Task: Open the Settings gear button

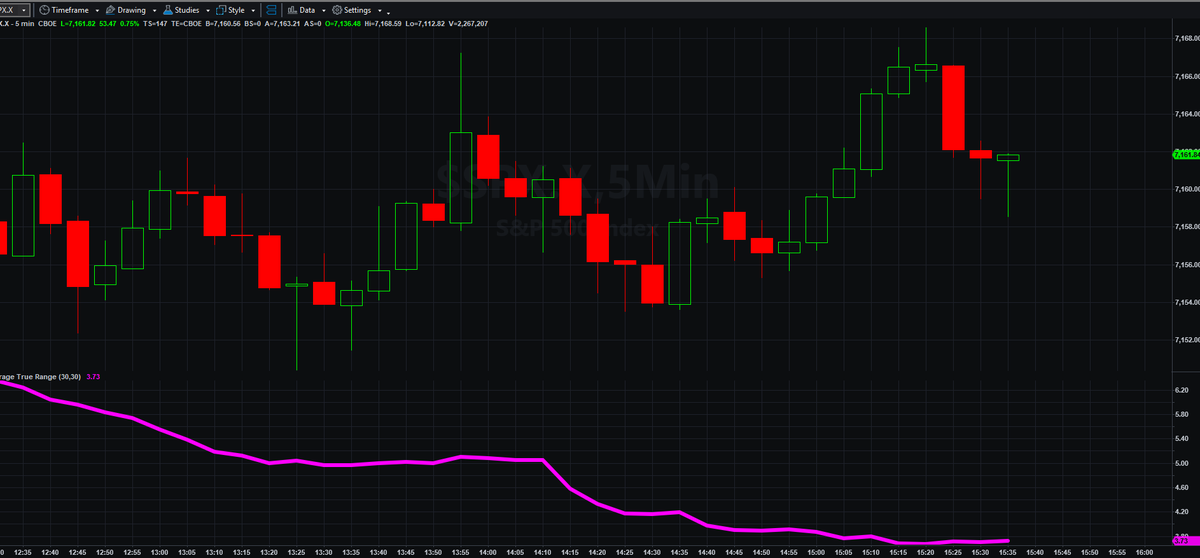Action: tap(351, 9)
